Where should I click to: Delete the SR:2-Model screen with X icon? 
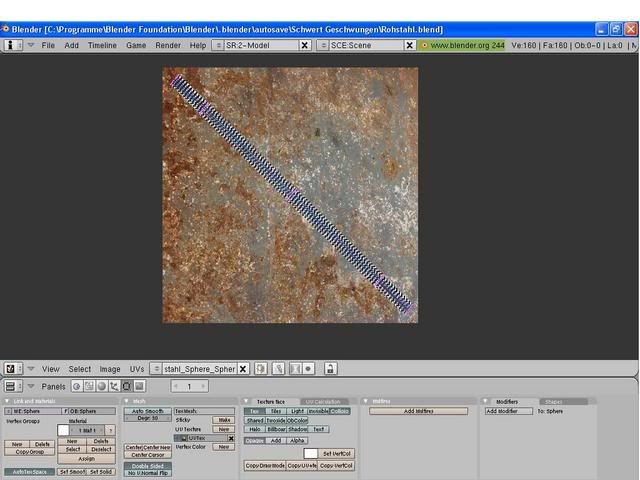tap(305, 45)
